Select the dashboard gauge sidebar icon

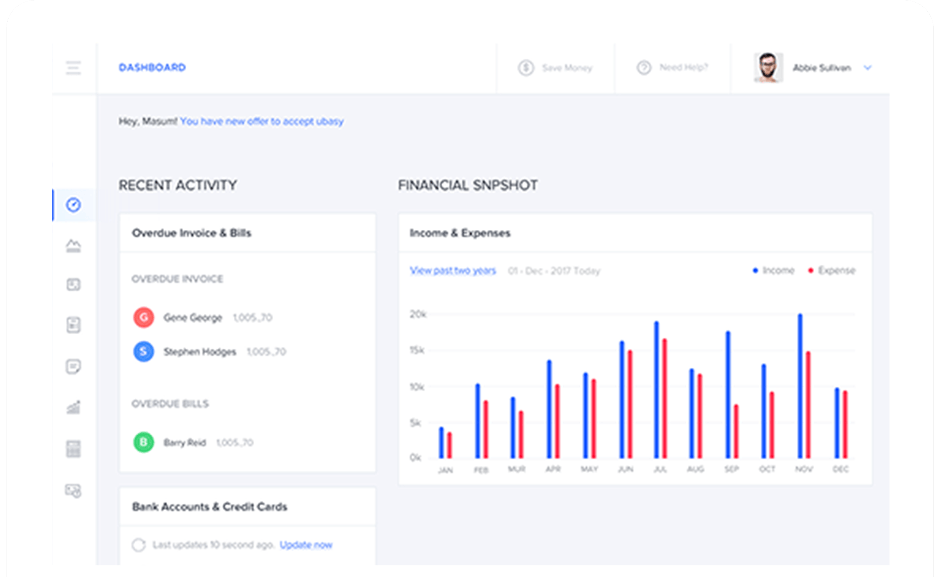pyautogui.click(x=73, y=205)
